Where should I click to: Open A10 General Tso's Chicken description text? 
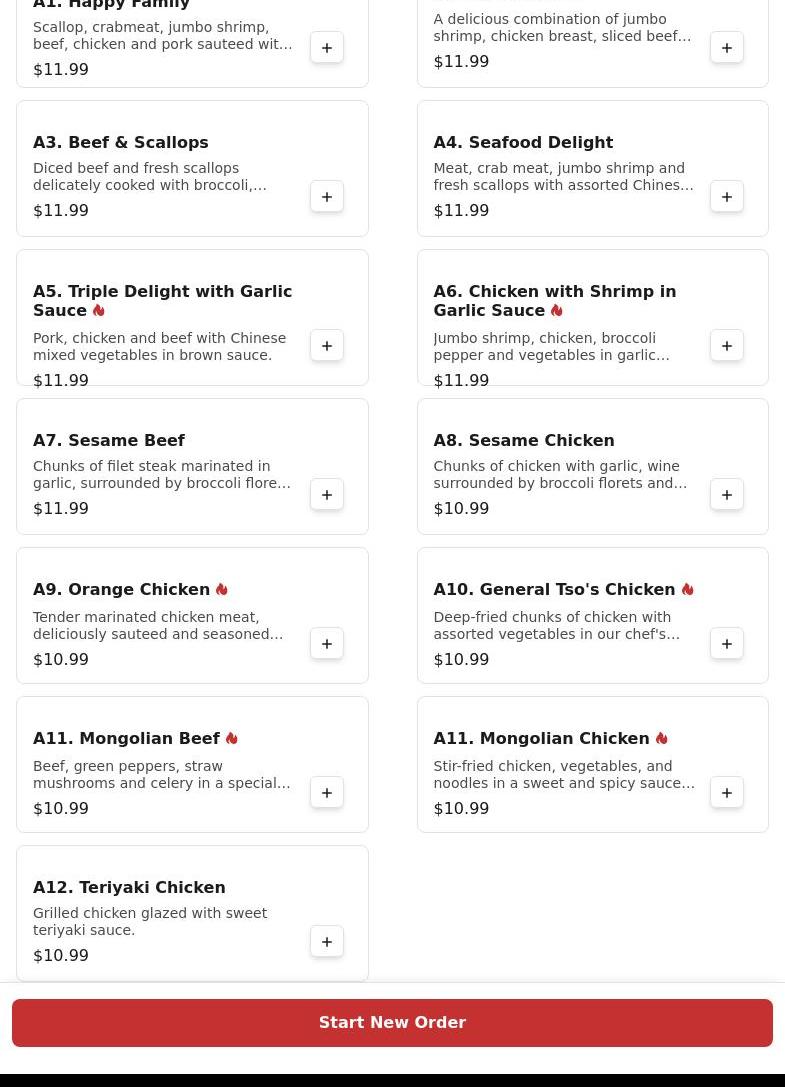click(x=556, y=625)
